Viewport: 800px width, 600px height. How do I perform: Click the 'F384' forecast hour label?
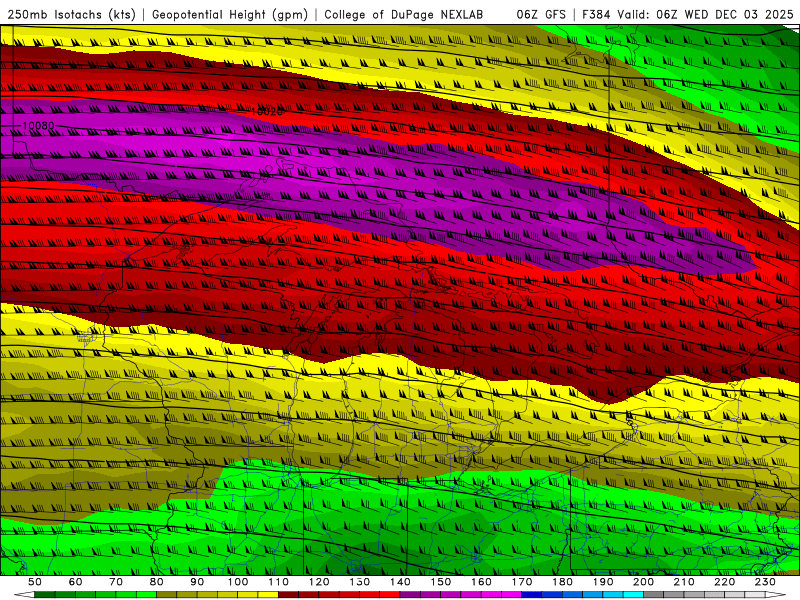point(596,14)
